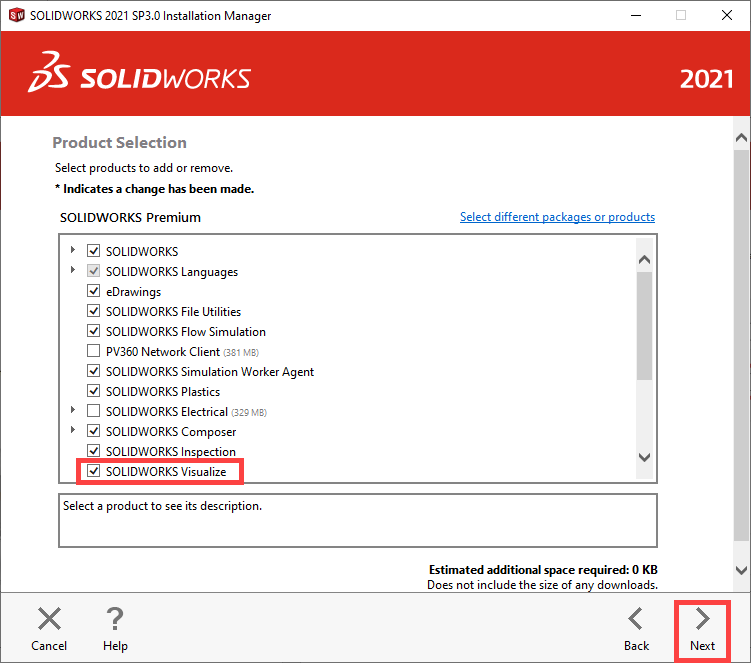Image resolution: width=751 pixels, height=663 pixels.
Task: Click the page scrollbar up arrow
Action: [741, 138]
